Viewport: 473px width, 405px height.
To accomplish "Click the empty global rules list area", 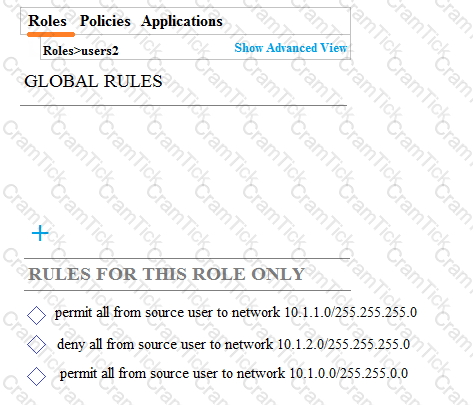I will 183,160.
